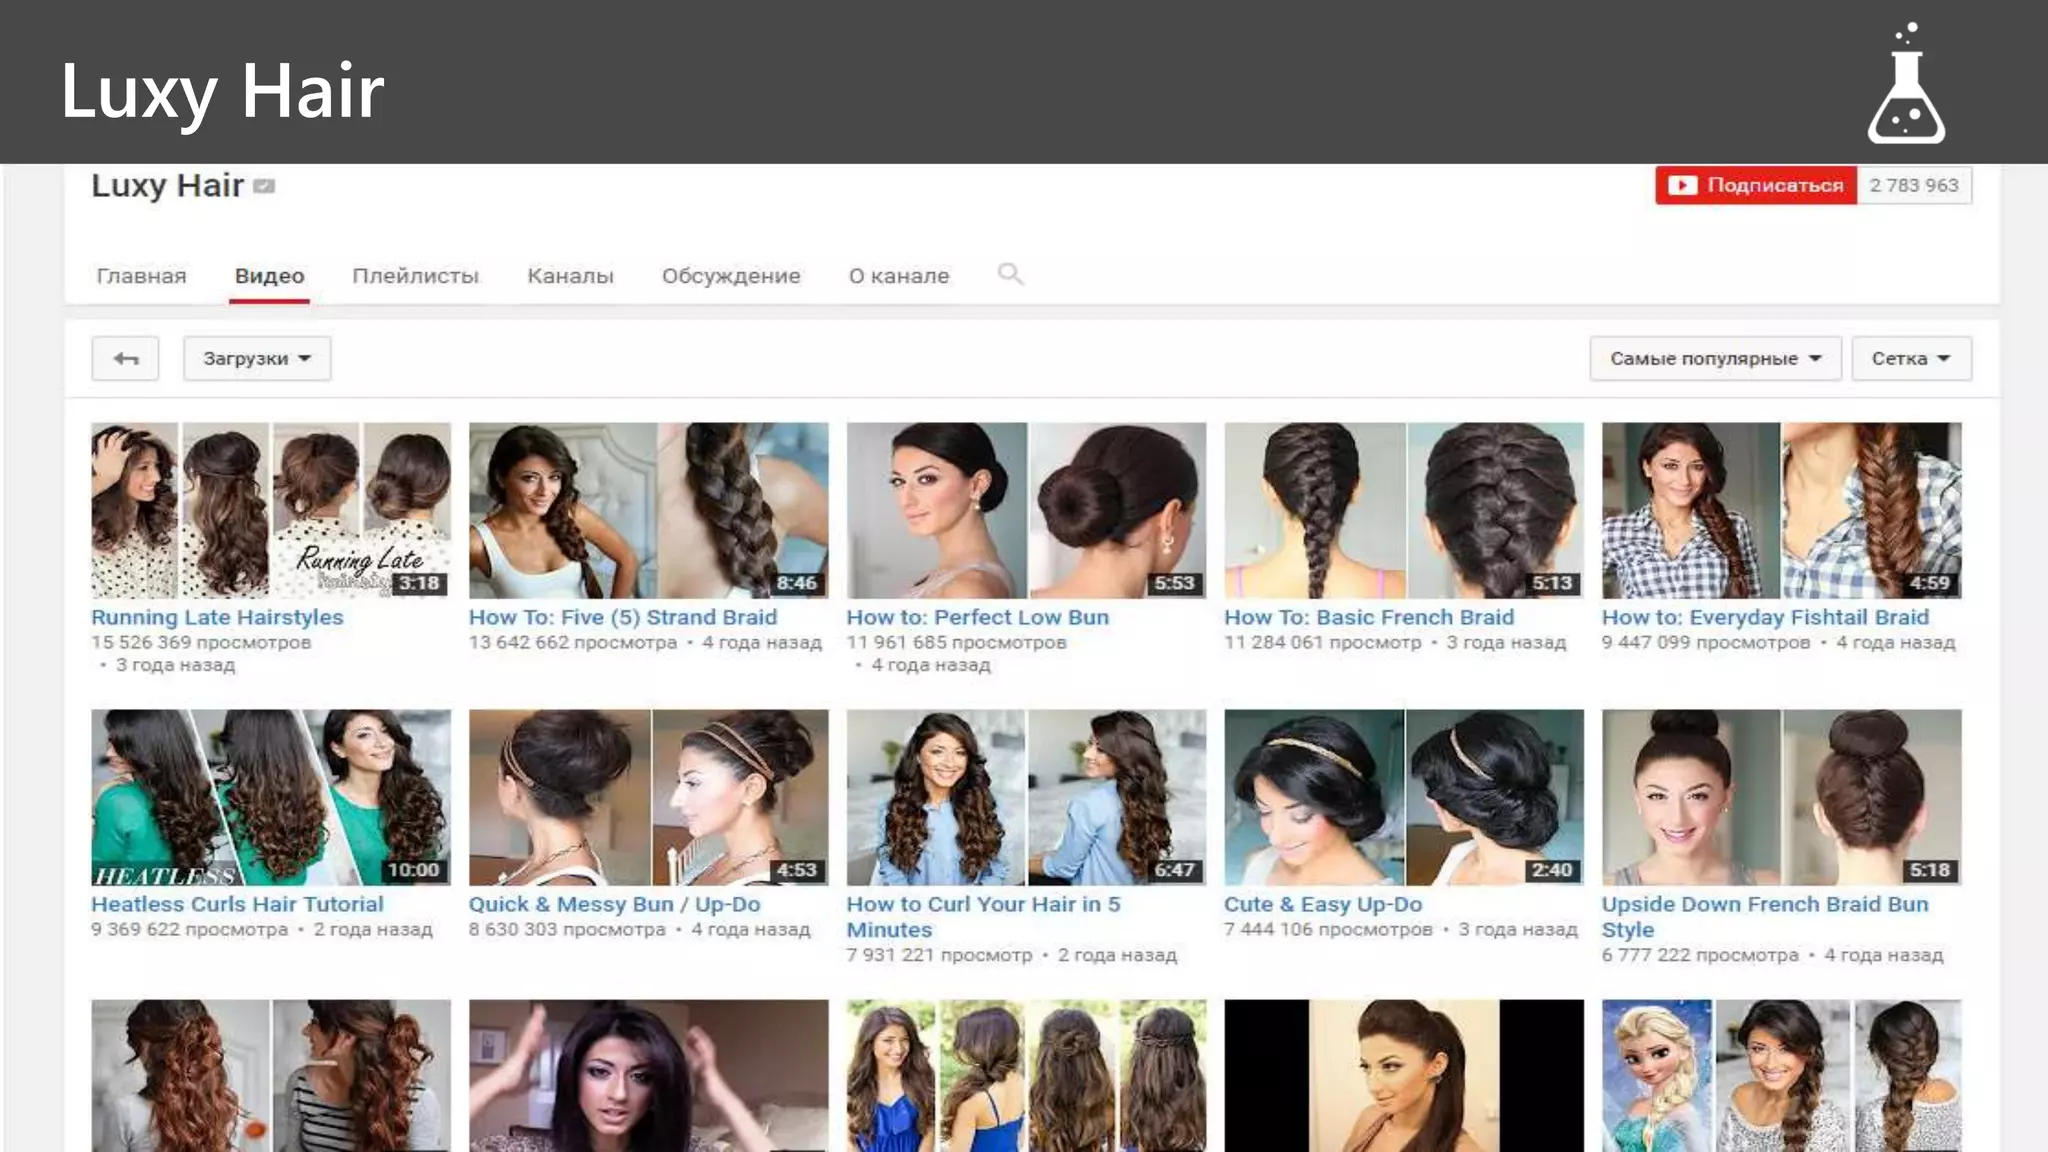
Task: Click the channel search magnifier icon
Action: tap(1010, 274)
